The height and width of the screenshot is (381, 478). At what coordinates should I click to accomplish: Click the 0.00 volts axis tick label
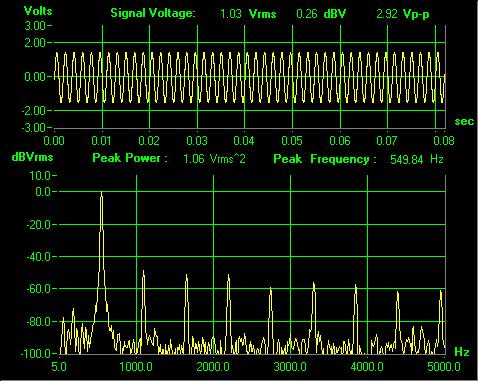coord(35,77)
